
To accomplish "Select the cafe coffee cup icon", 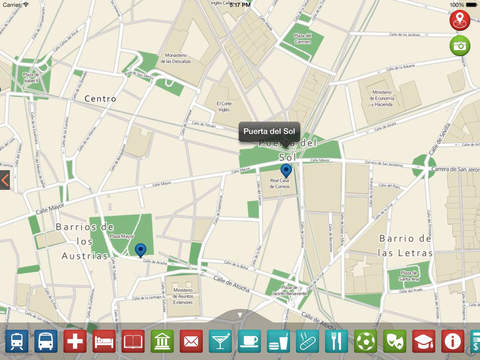I will pos(249,341).
